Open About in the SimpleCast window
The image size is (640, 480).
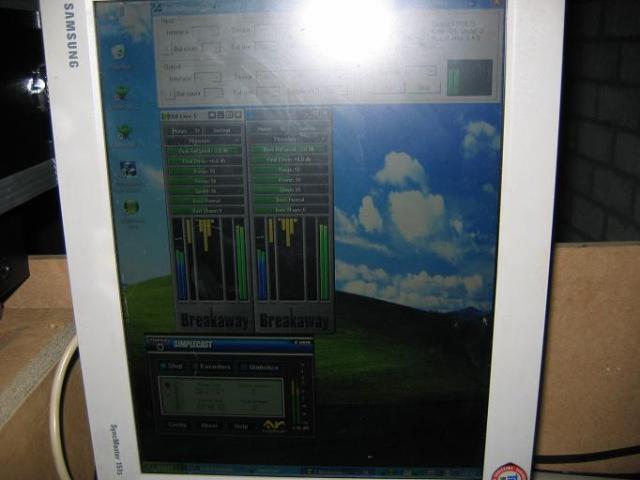(209, 425)
